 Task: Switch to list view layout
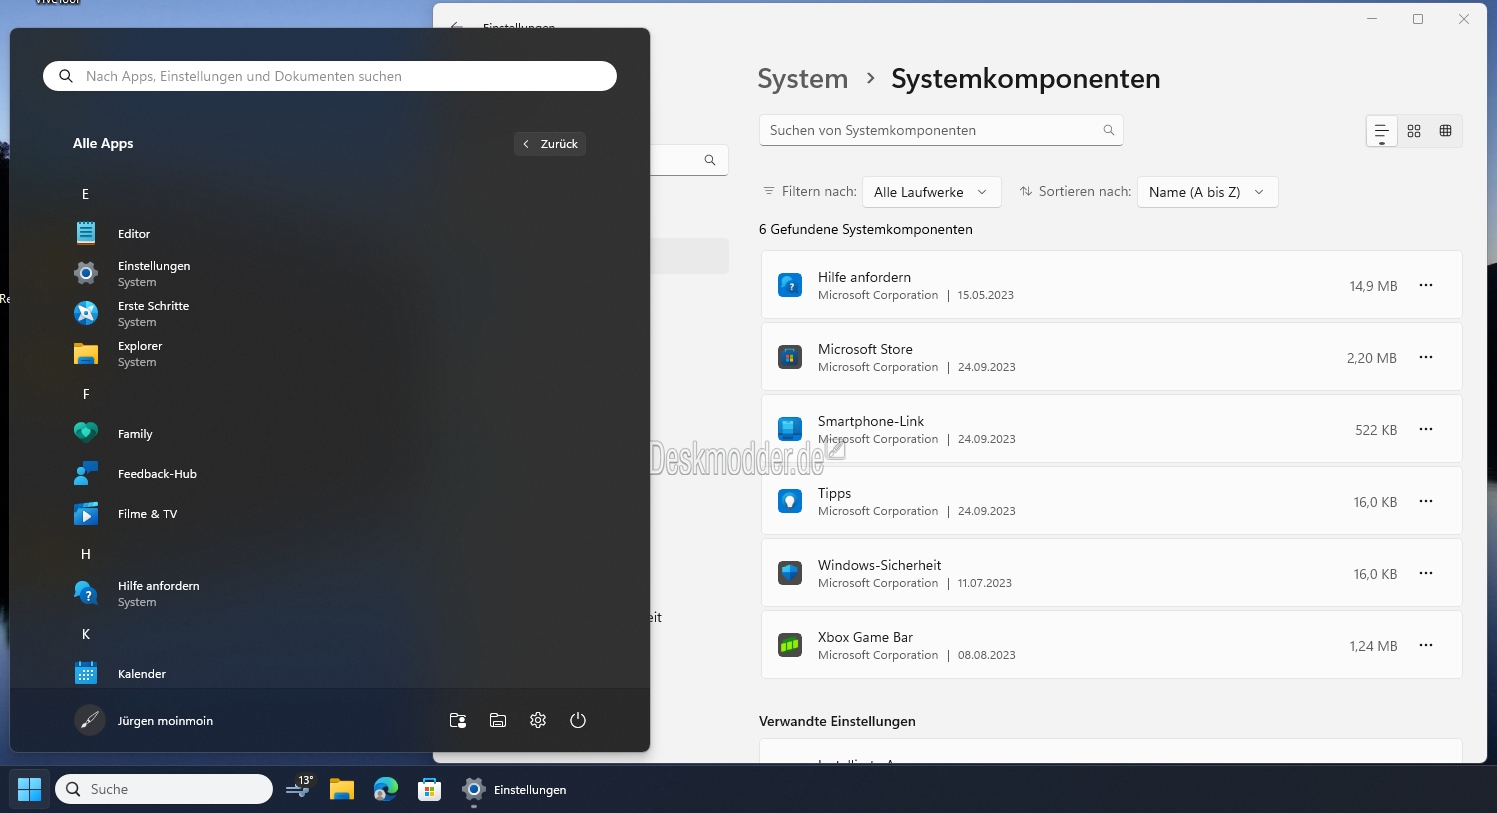[1382, 131]
